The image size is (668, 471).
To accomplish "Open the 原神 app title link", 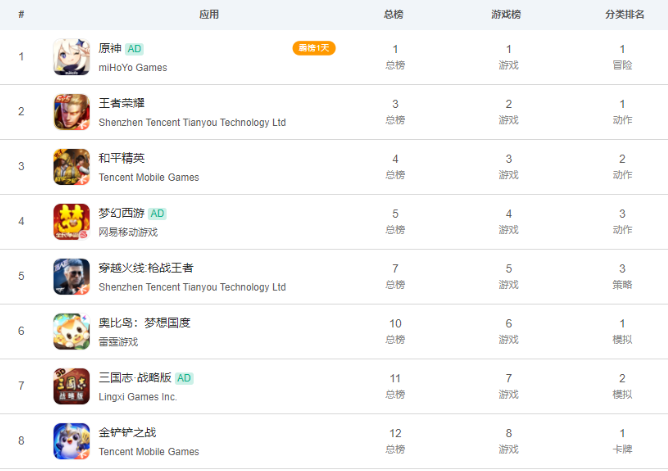I will coord(110,49).
